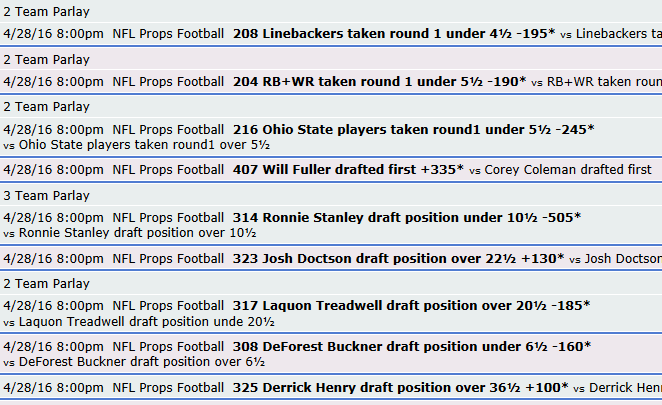The image size is (662, 405).
Task: Select Ronnie Stanley draft position under 10½
Action: click(407, 217)
